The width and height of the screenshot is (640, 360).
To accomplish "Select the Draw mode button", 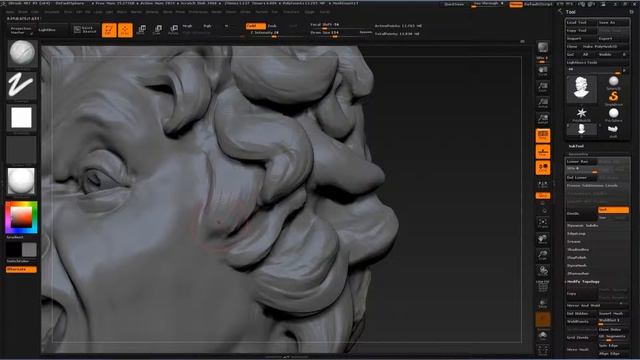I will (125, 30).
